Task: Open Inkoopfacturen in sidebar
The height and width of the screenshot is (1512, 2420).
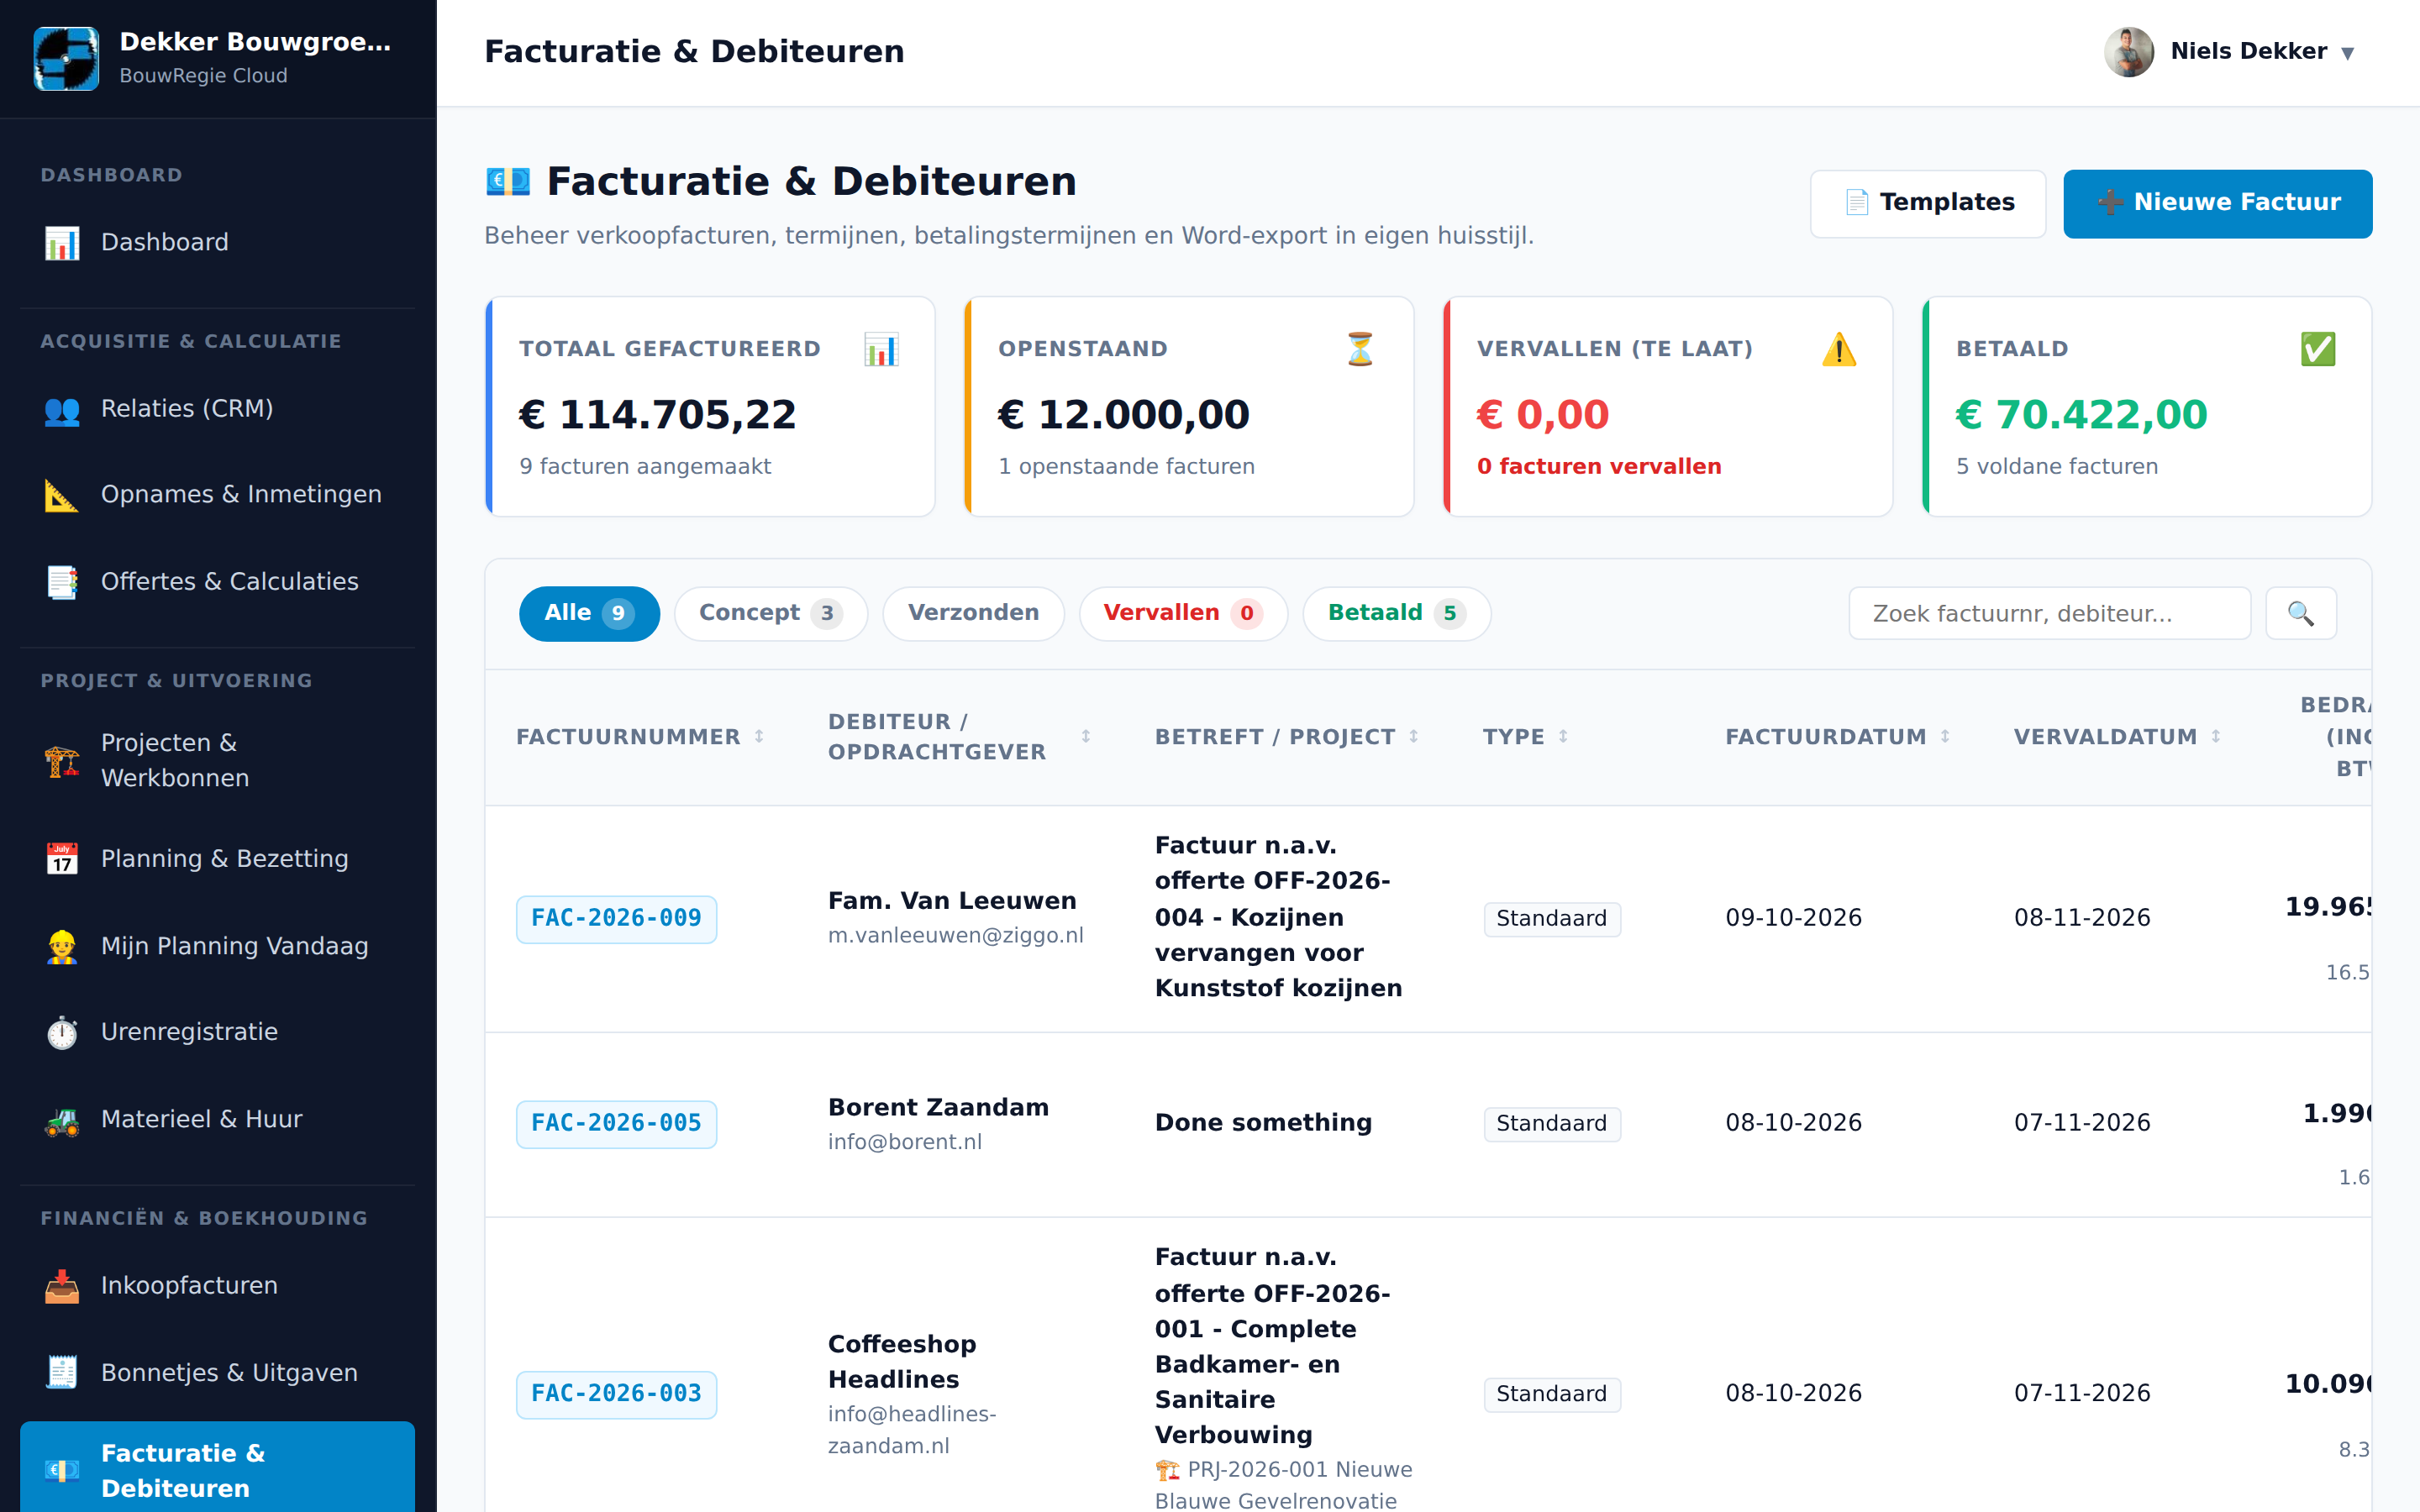Action: pos(217,1286)
